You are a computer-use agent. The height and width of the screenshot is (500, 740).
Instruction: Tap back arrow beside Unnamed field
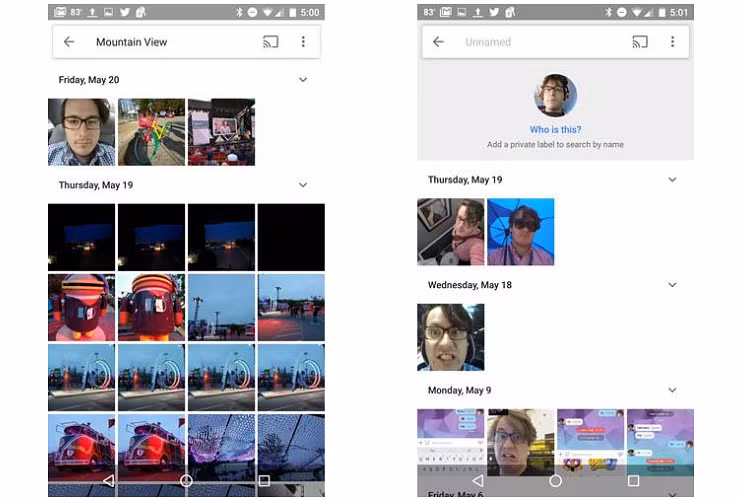click(x=438, y=42)
